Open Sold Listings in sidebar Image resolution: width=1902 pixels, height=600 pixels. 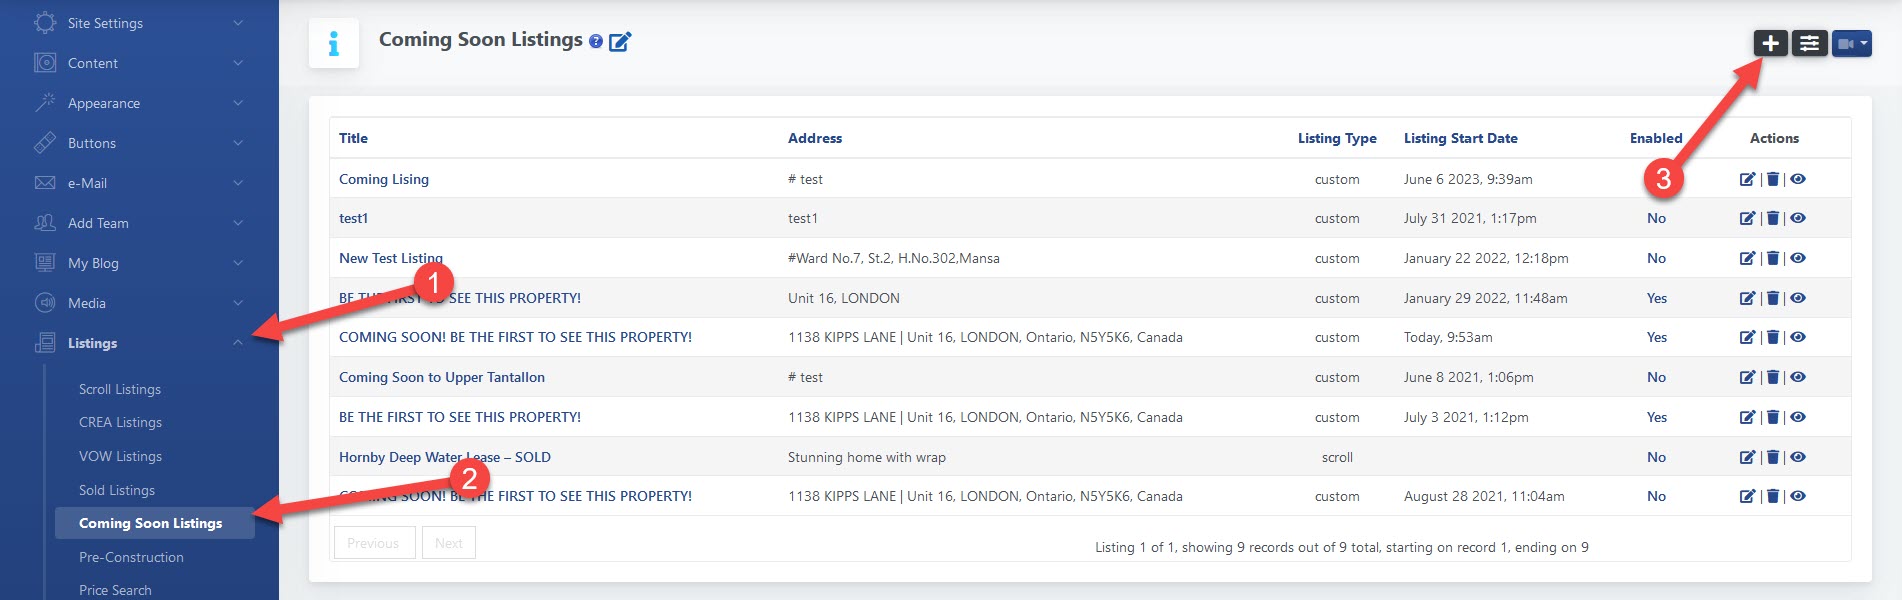click(x=117, y=490)
